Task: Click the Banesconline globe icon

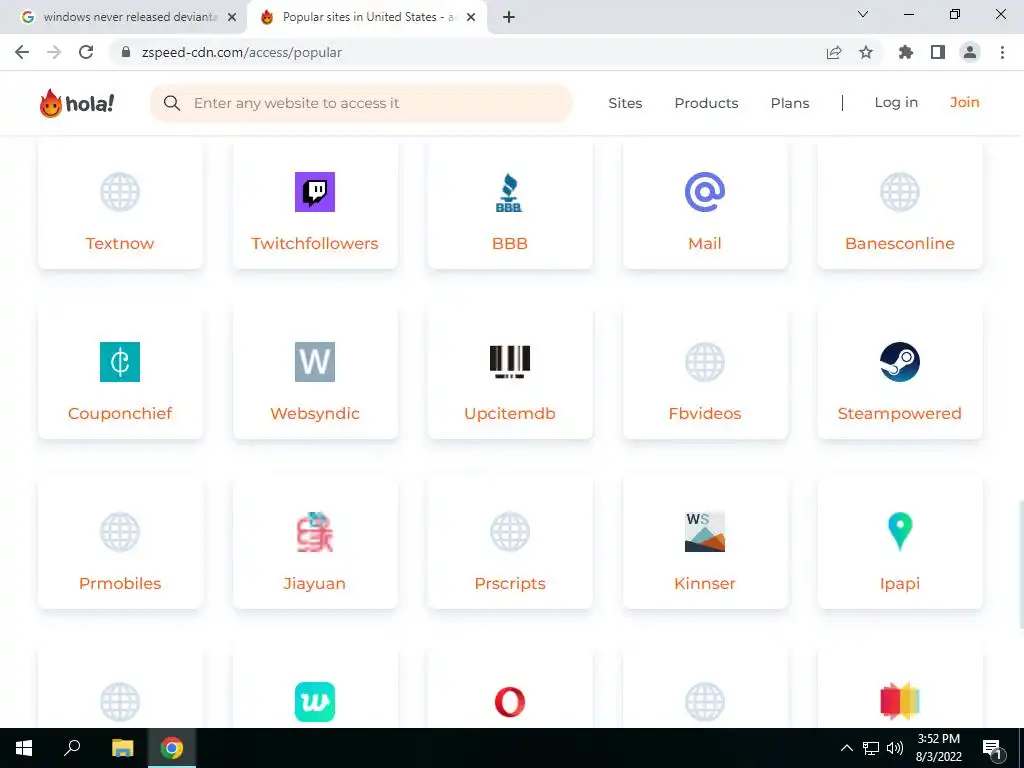Action: pyautogui.click(x=900, y=192)
